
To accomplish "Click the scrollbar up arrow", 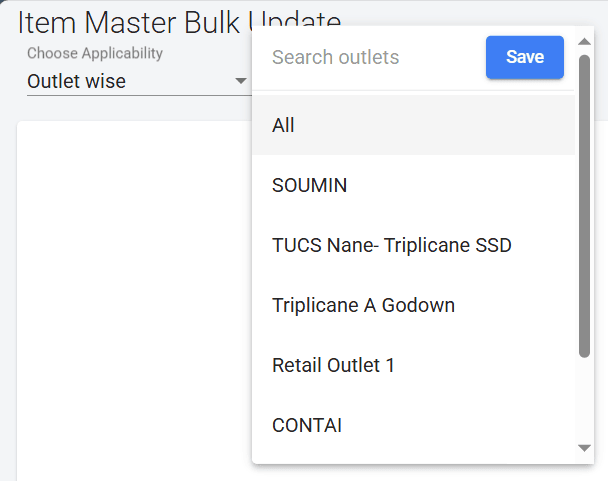I will point(585,42).
